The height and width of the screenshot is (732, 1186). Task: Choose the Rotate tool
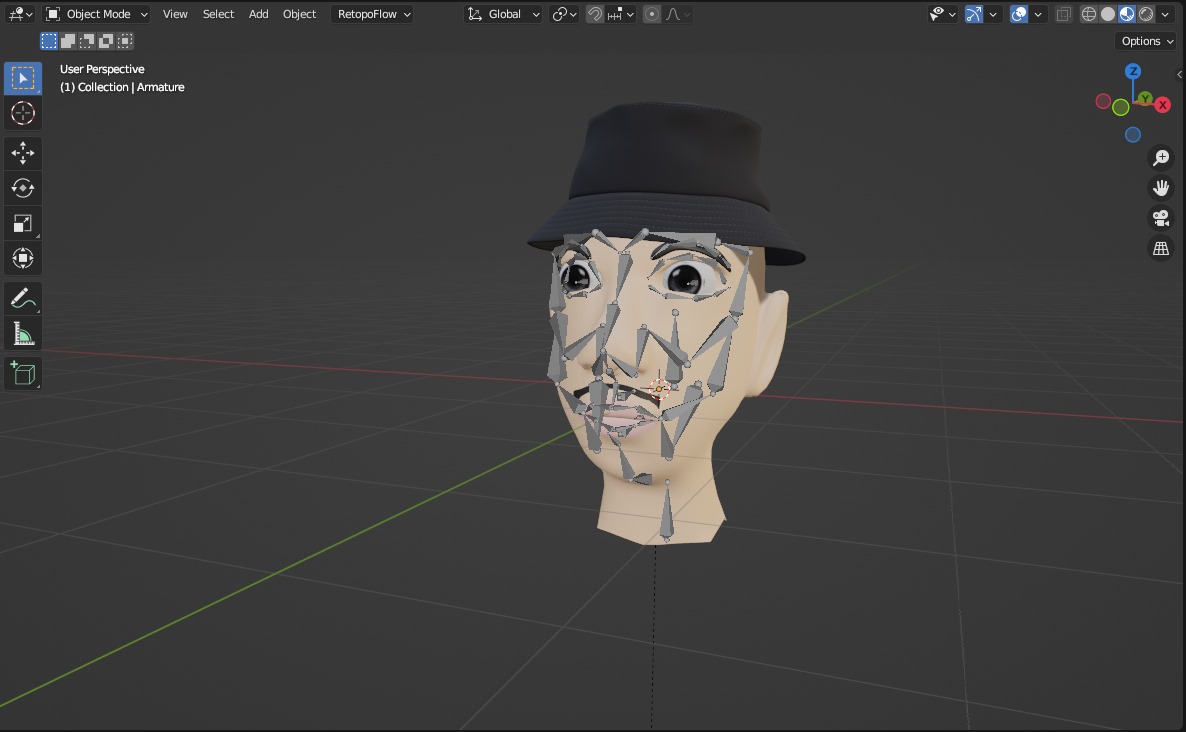click(23, 188)
